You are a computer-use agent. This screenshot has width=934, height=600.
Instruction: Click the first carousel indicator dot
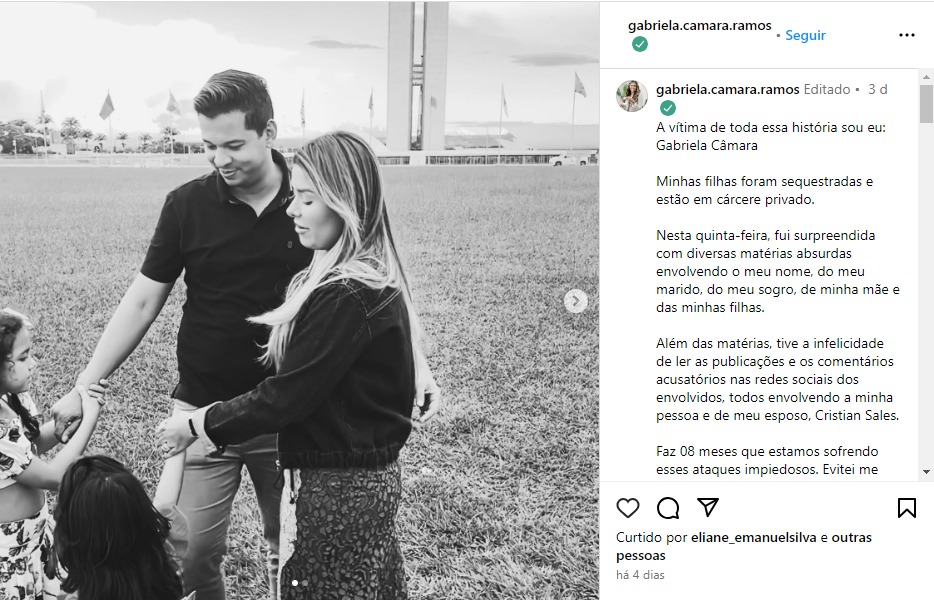tap(295, 582)
